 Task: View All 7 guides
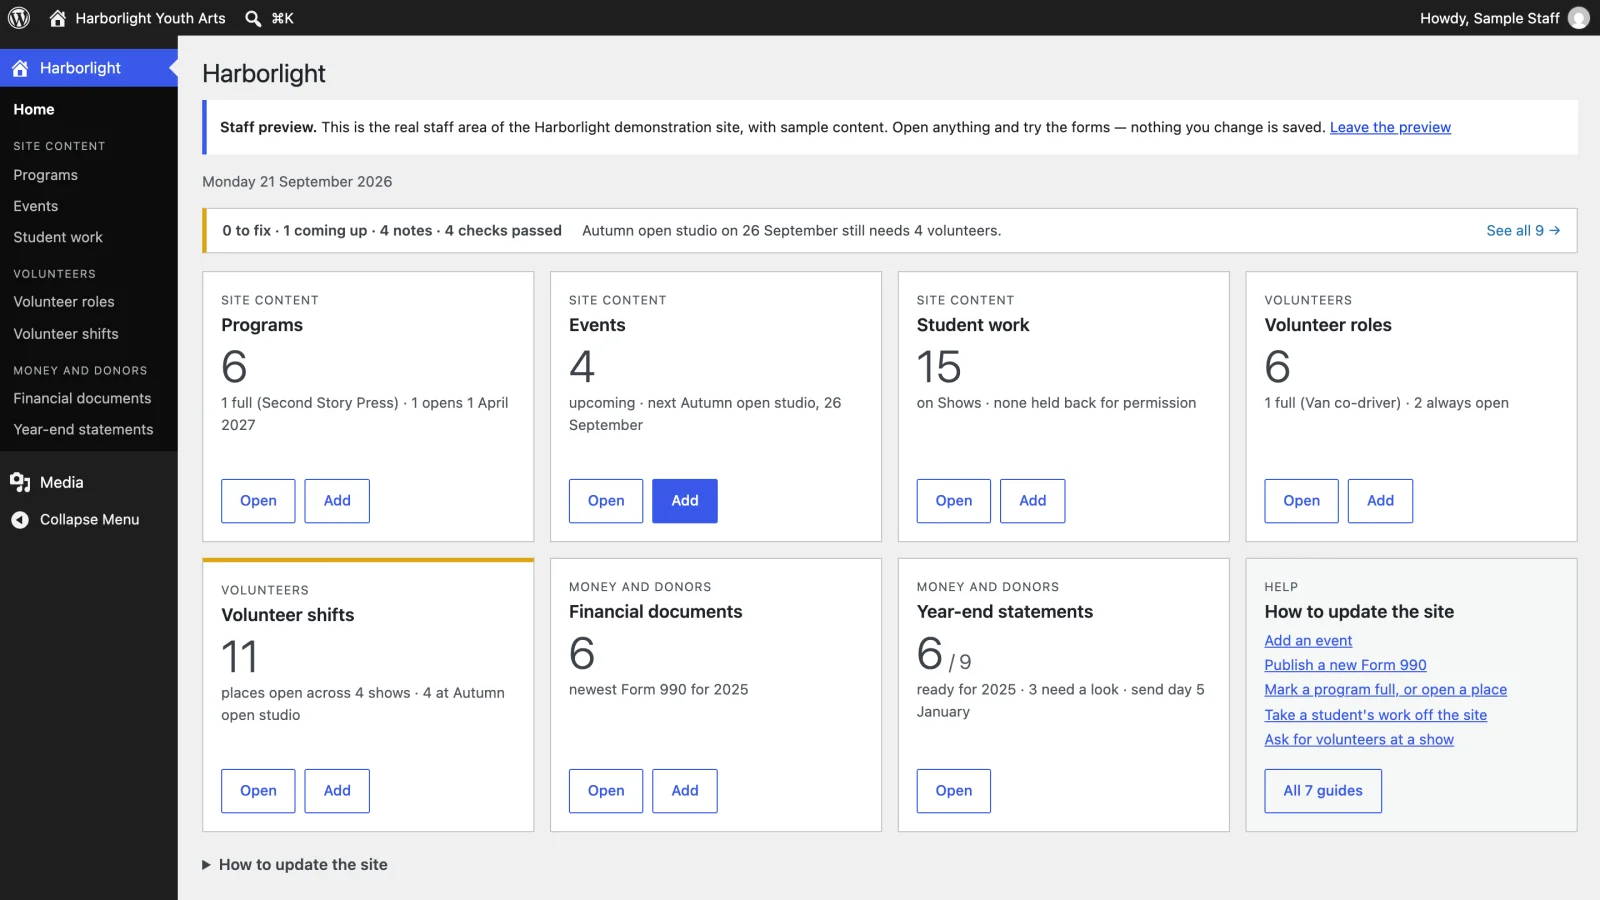click(x=1323, y=791)
